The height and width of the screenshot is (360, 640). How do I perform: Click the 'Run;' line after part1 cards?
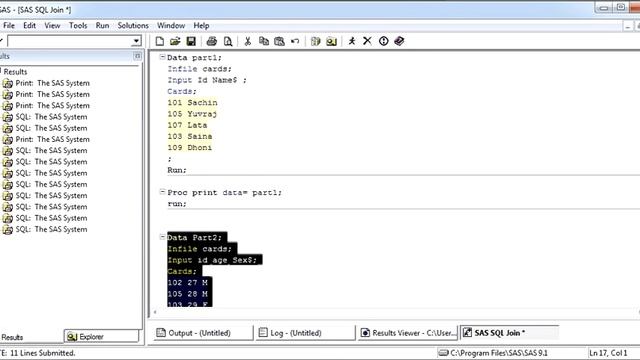(177, 170)
